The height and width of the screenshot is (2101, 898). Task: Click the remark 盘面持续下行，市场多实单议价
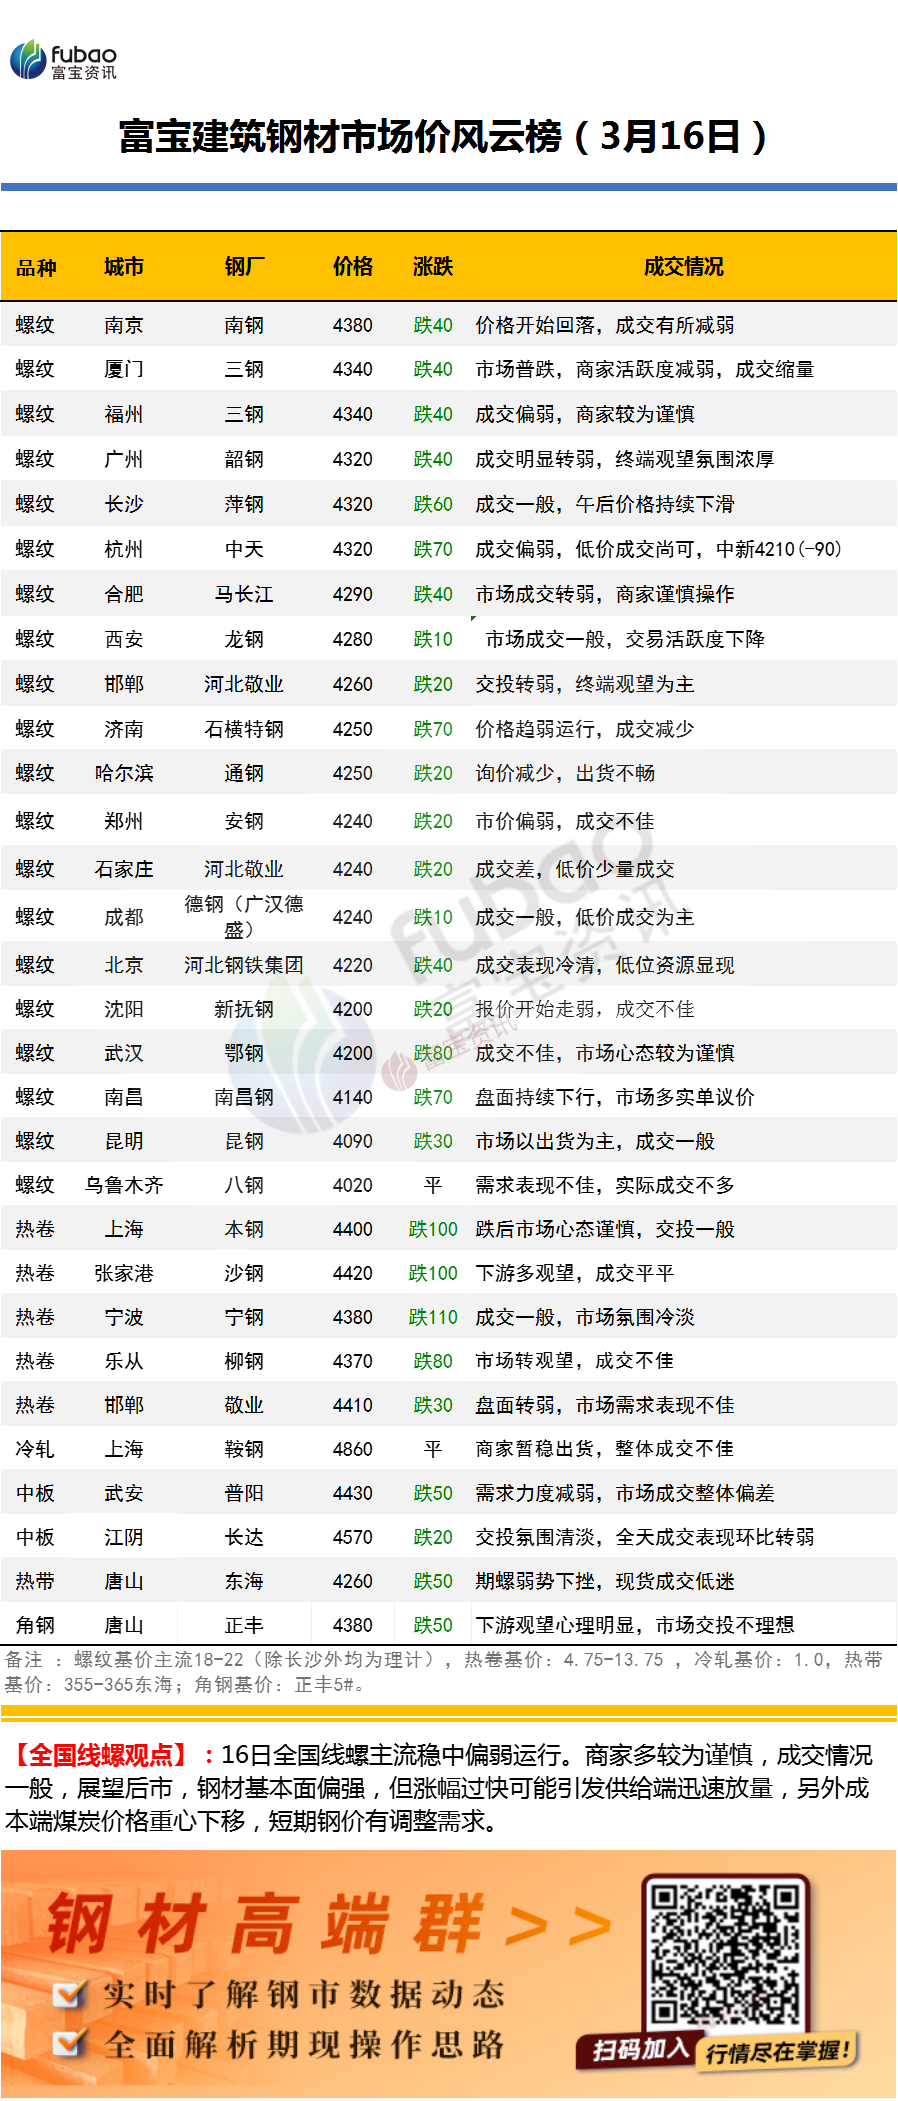[x=615, y=1097]
